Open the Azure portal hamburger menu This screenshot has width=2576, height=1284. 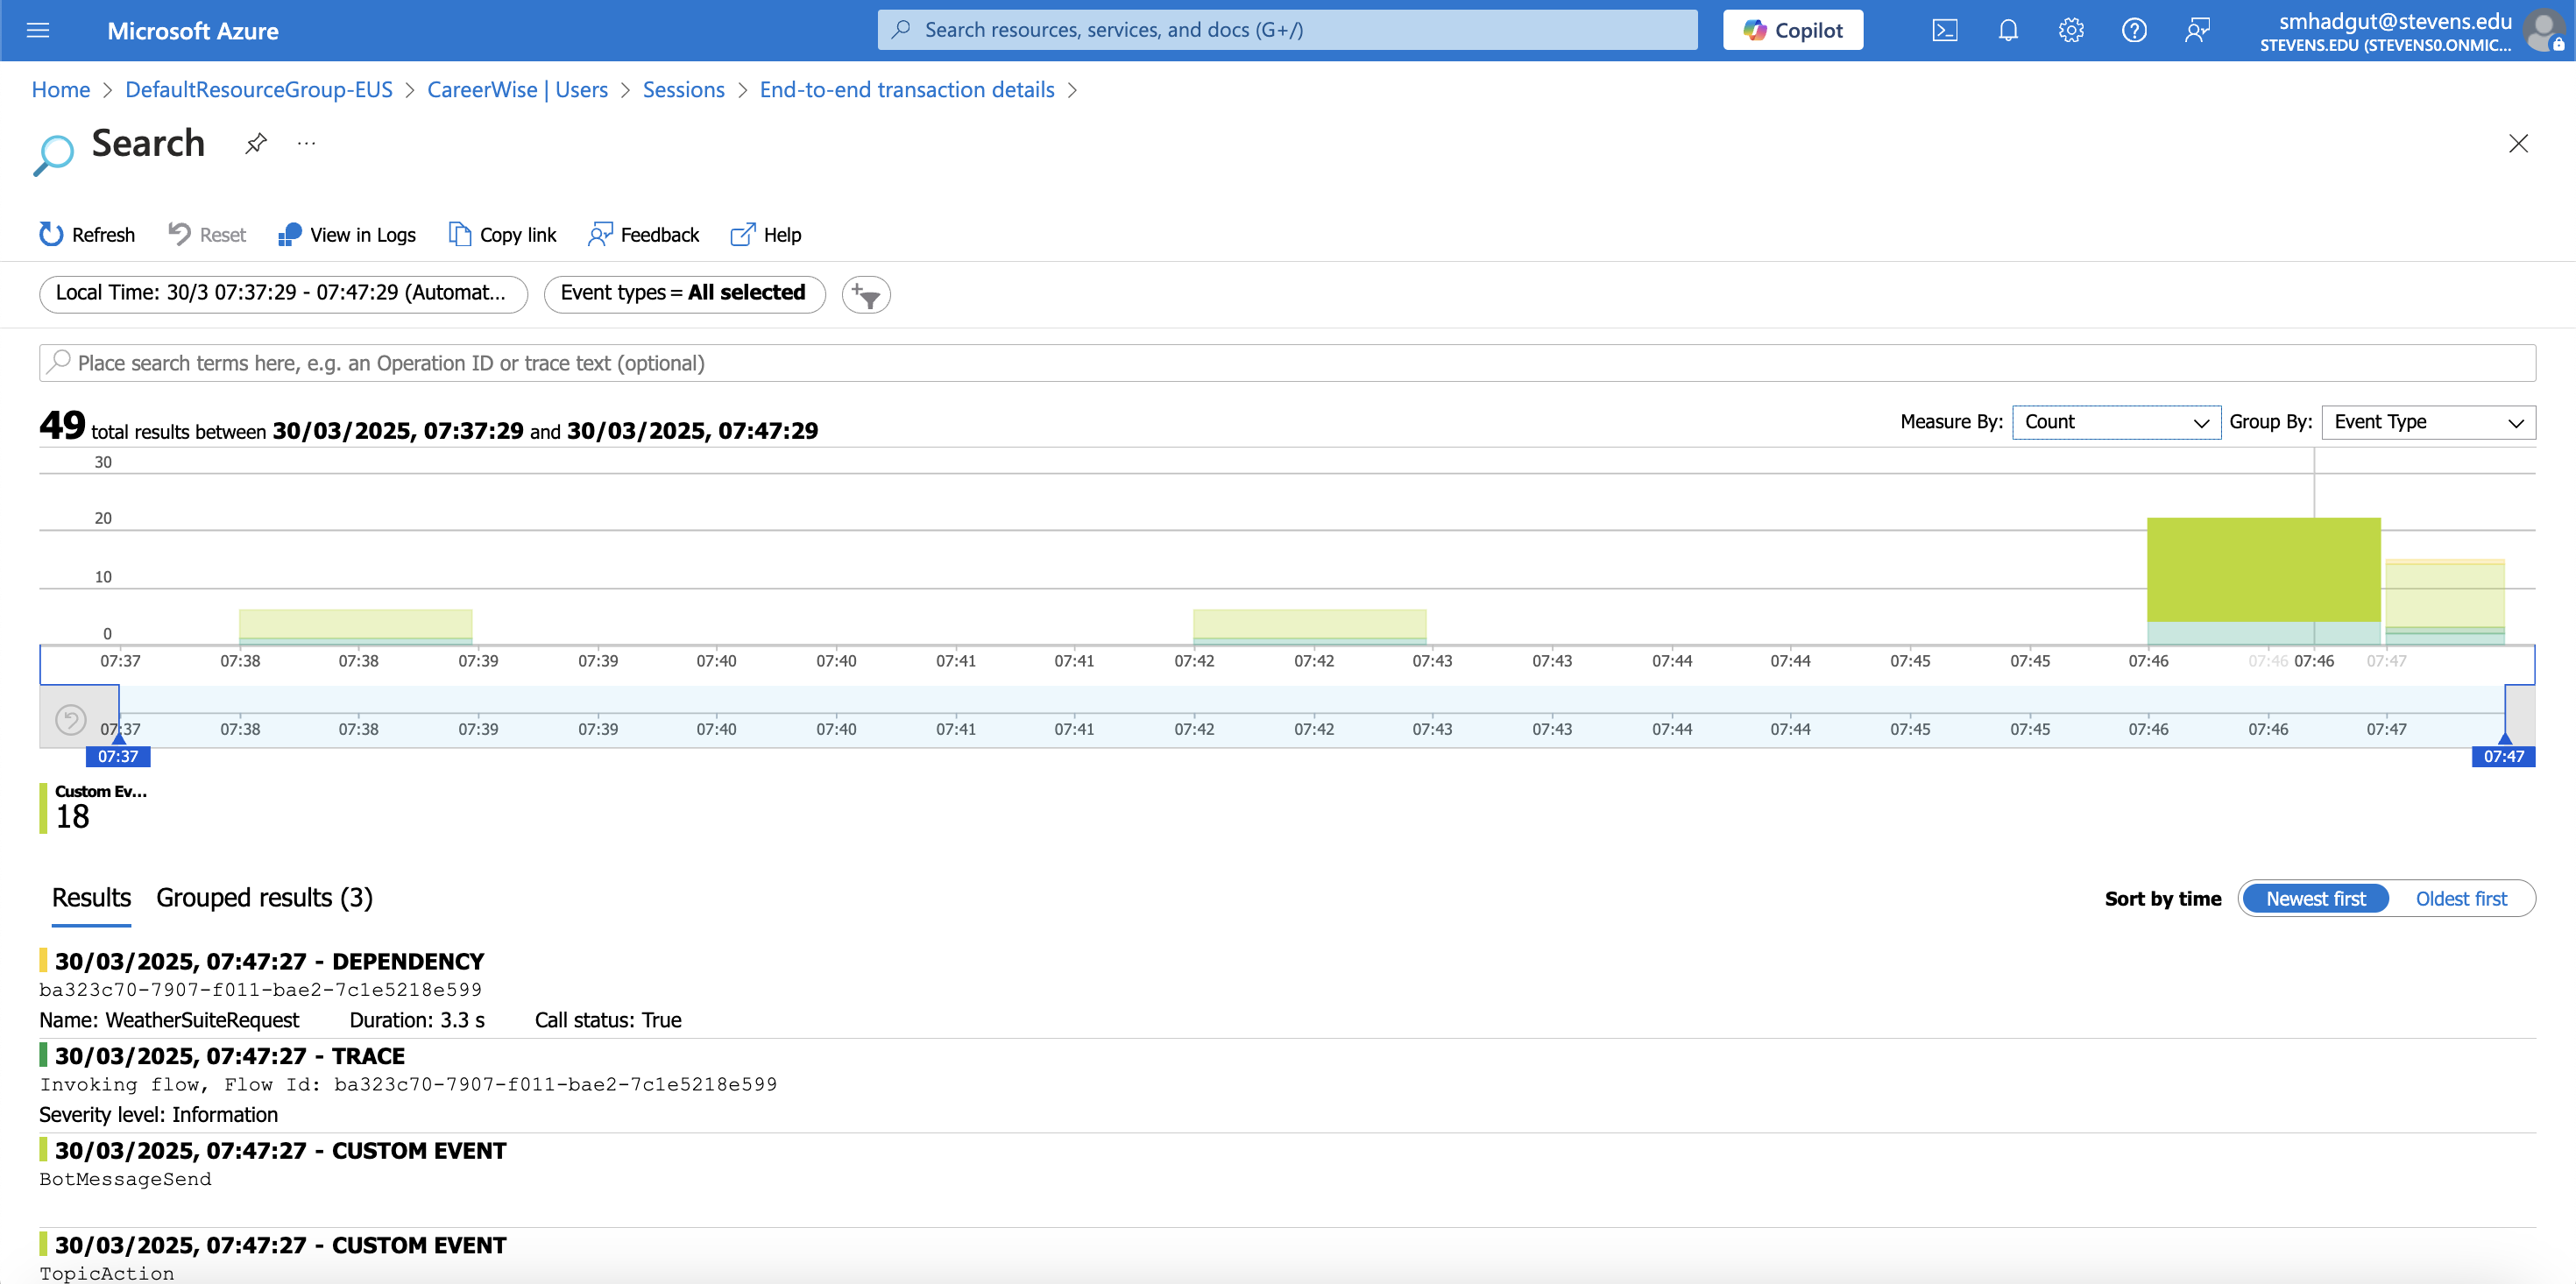pyautogui.click(x=38, y=30)
